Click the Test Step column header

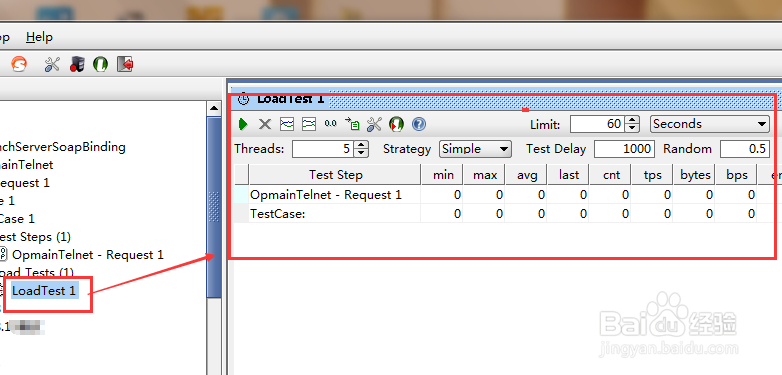pyautogui.click(x=335, y=175)
